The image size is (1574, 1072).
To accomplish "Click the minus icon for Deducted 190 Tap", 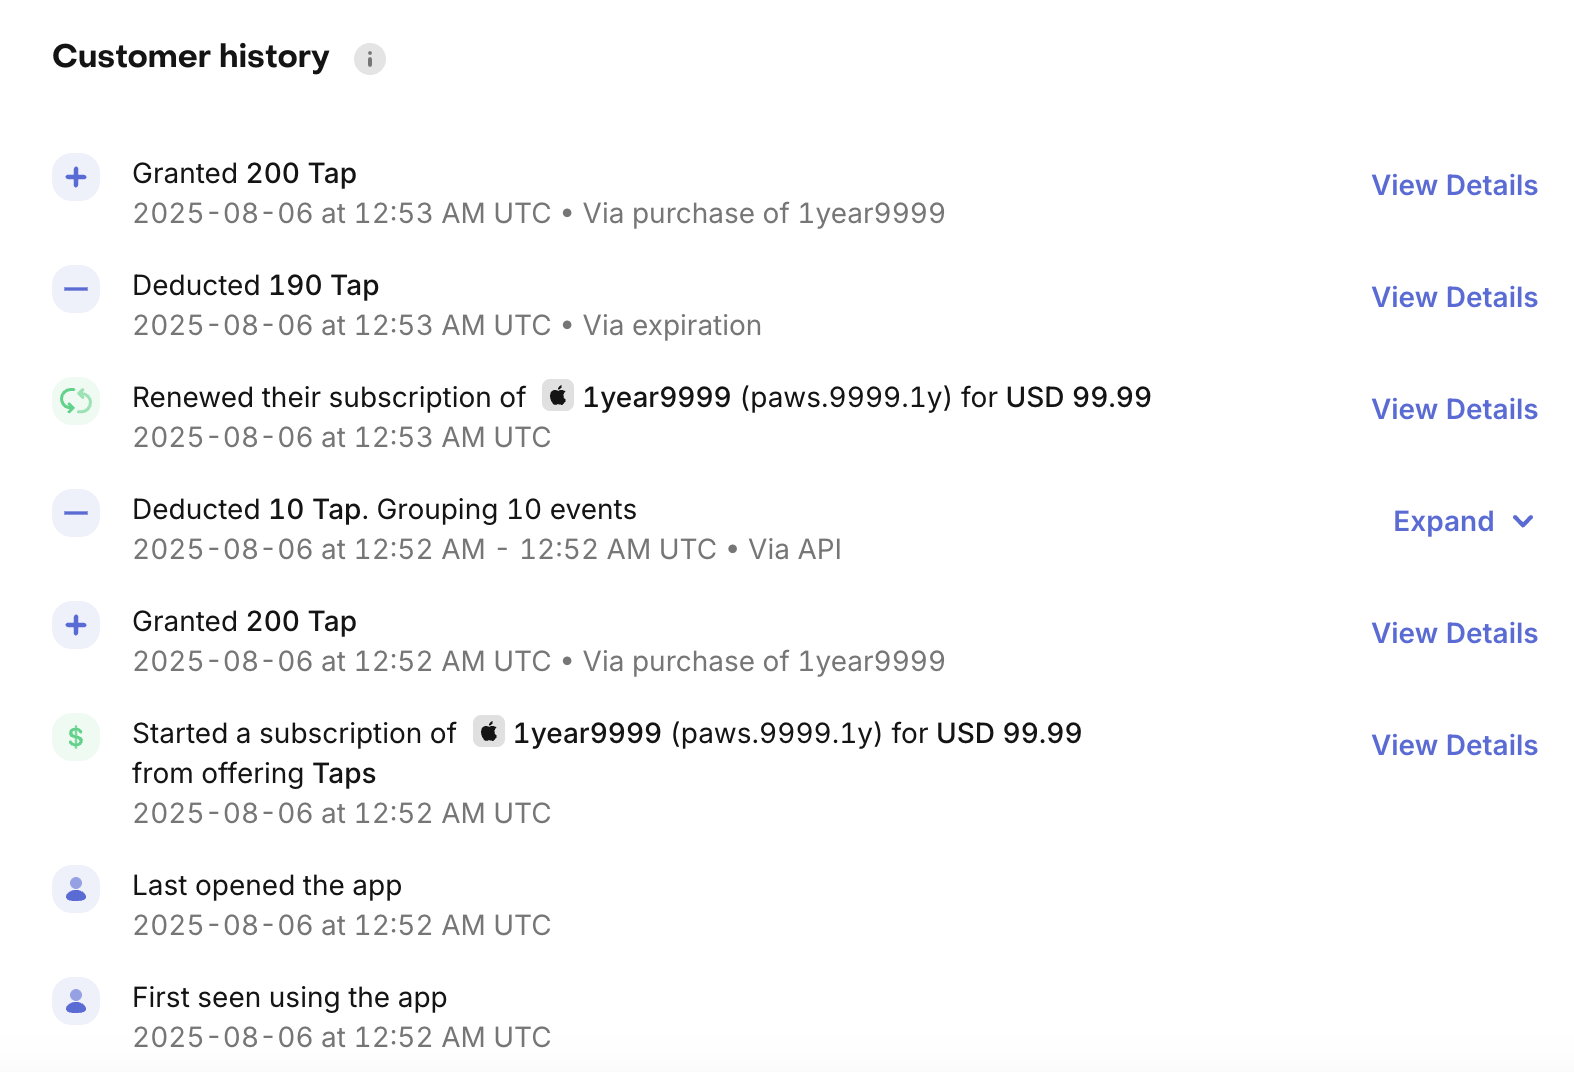I will pyautogui.click(x=76, y=290).
